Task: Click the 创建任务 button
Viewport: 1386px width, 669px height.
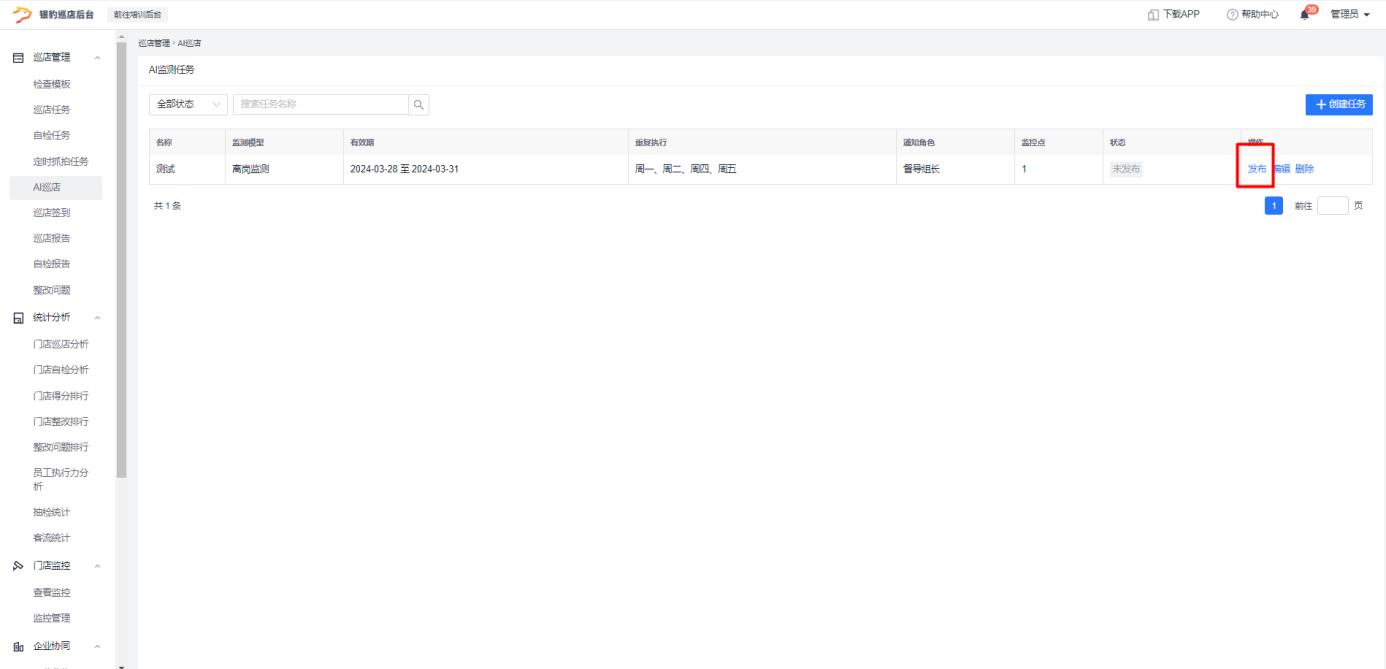Action: [x=1339, y=104]
